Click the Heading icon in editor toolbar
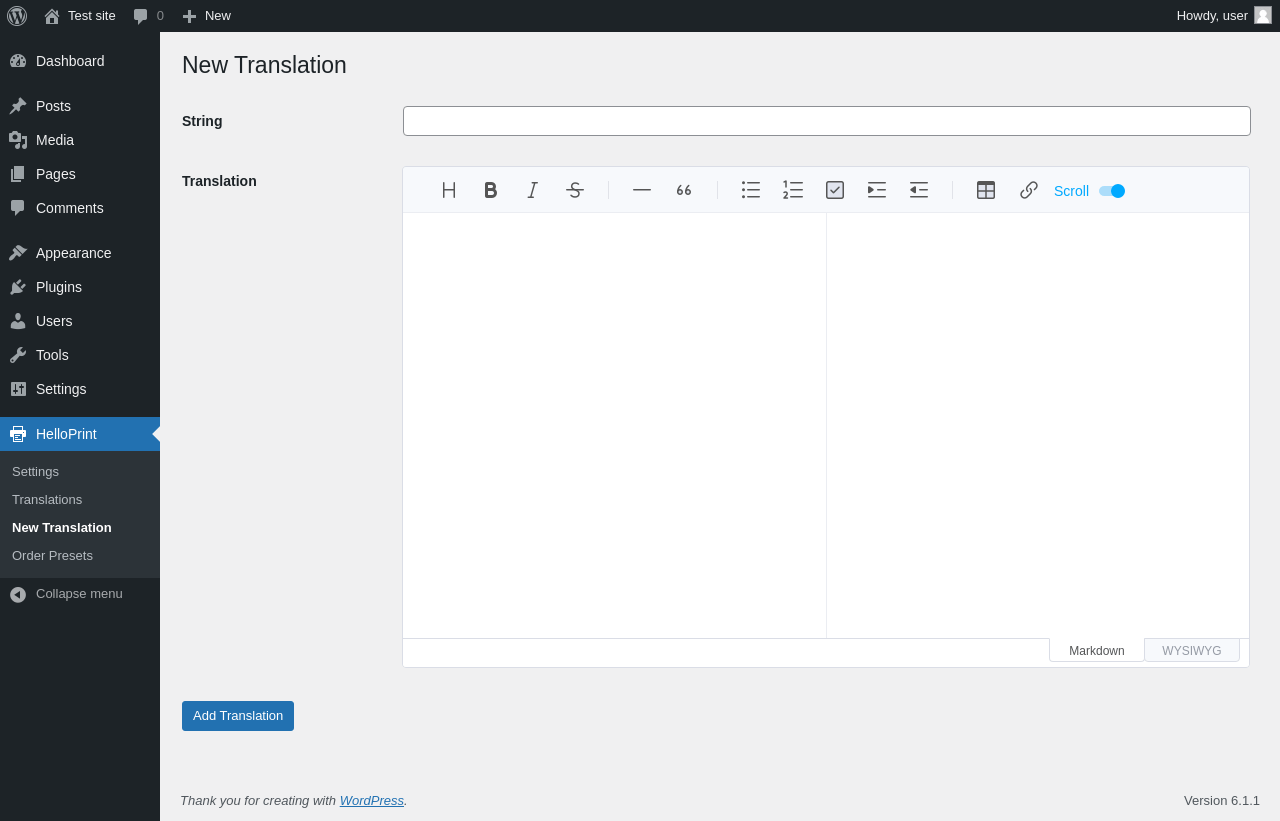 pos(449,190)
